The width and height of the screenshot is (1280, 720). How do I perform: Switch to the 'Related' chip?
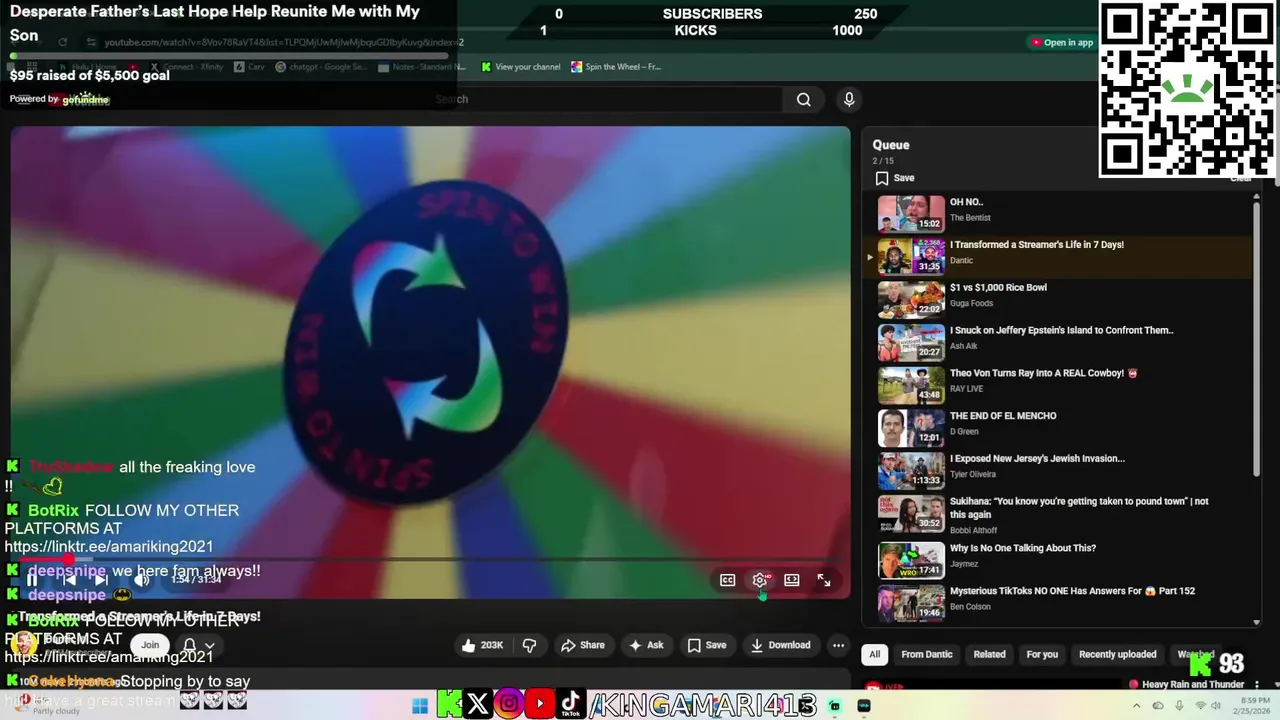[989, 654]
